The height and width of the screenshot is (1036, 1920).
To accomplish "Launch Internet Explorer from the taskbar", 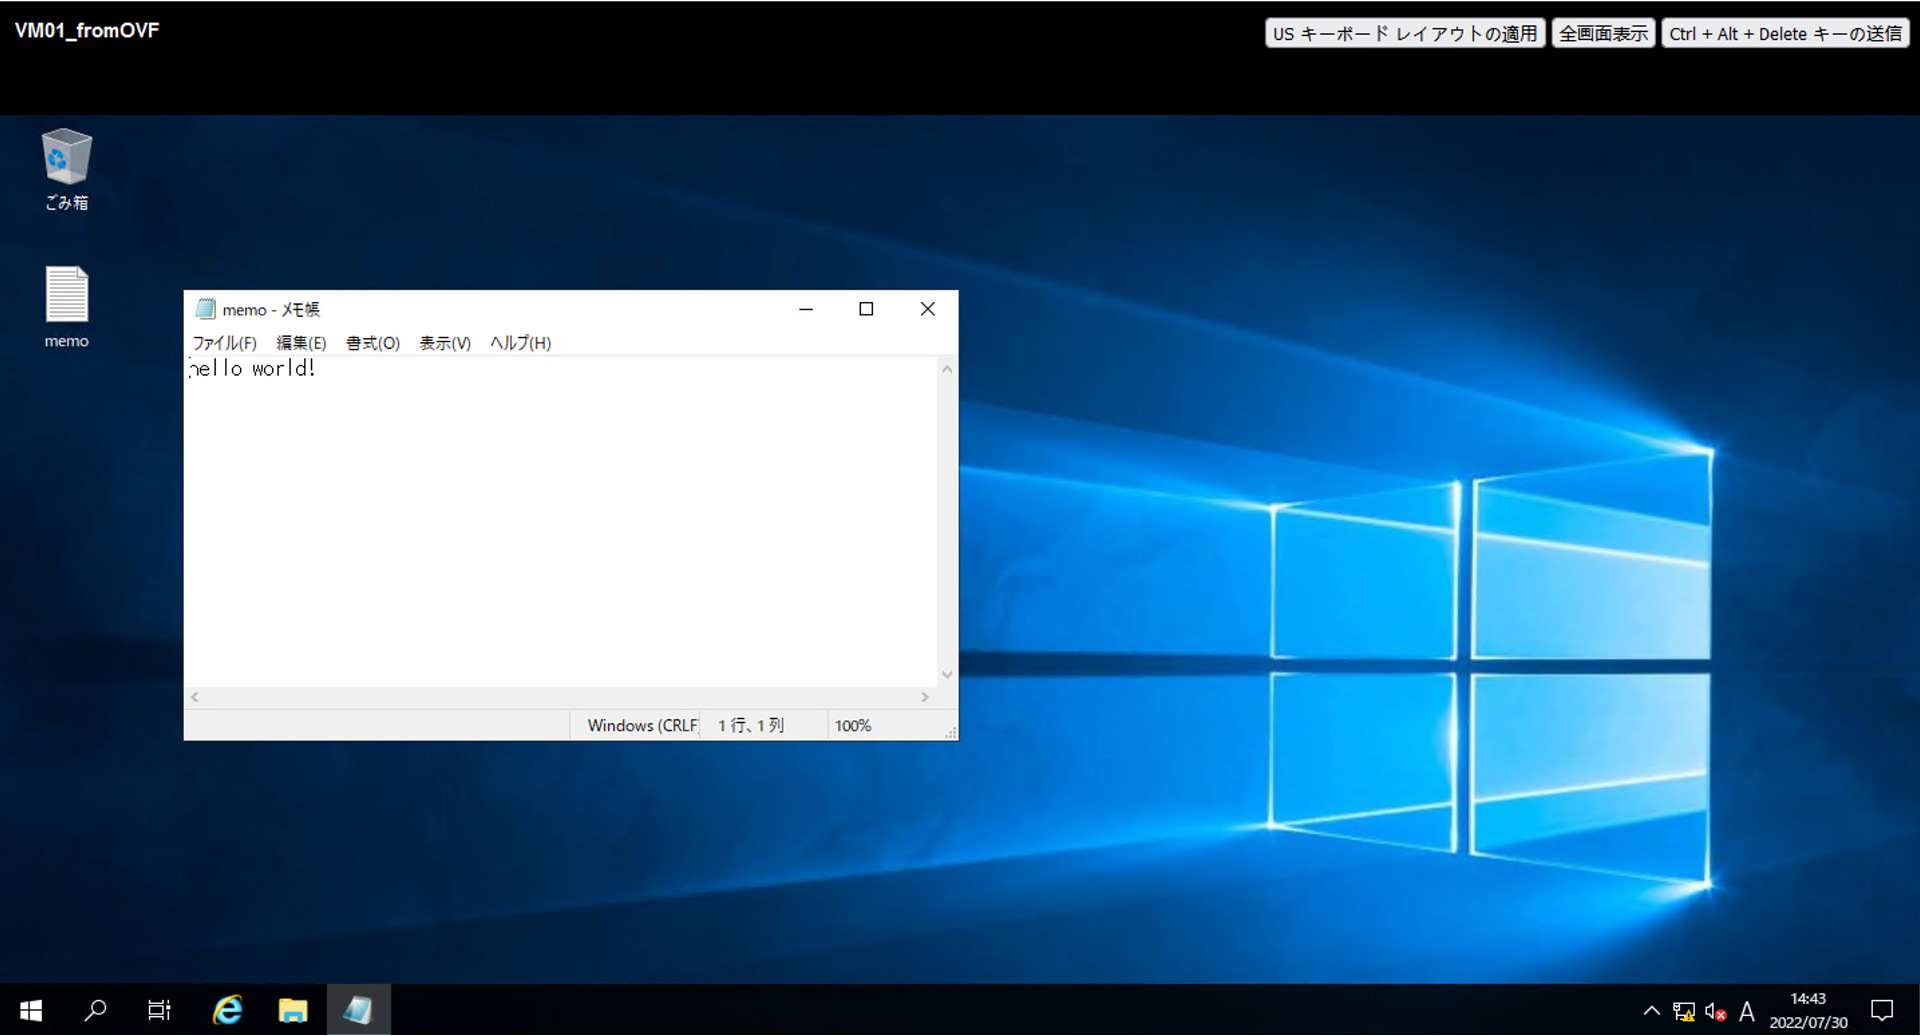I will point(227,1010).
